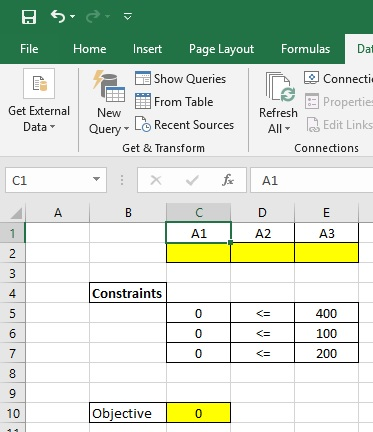
Task: Click the From Table icon
Action: click(143, 101)
